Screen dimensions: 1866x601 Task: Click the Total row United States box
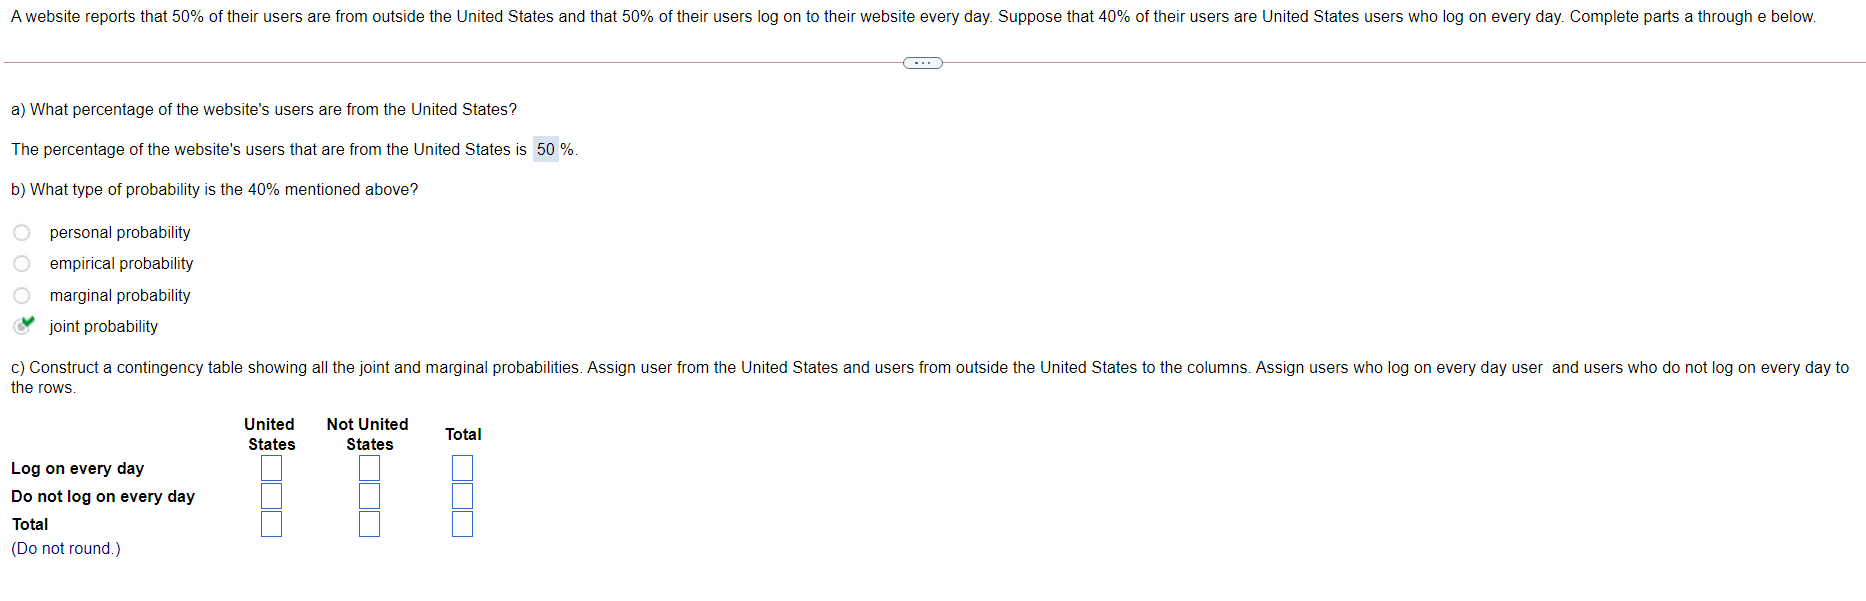point(271,522)
